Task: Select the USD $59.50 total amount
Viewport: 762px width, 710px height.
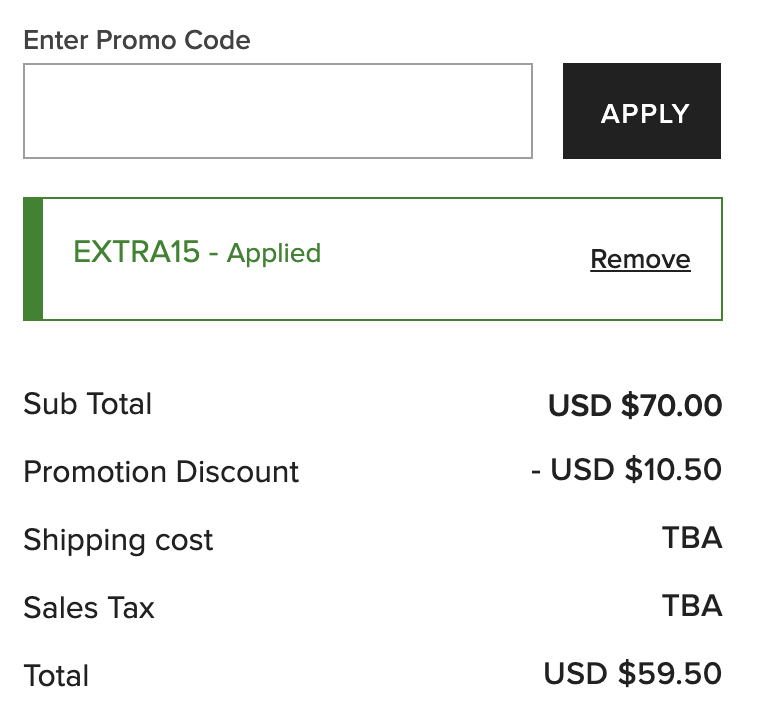Action: 633,674
